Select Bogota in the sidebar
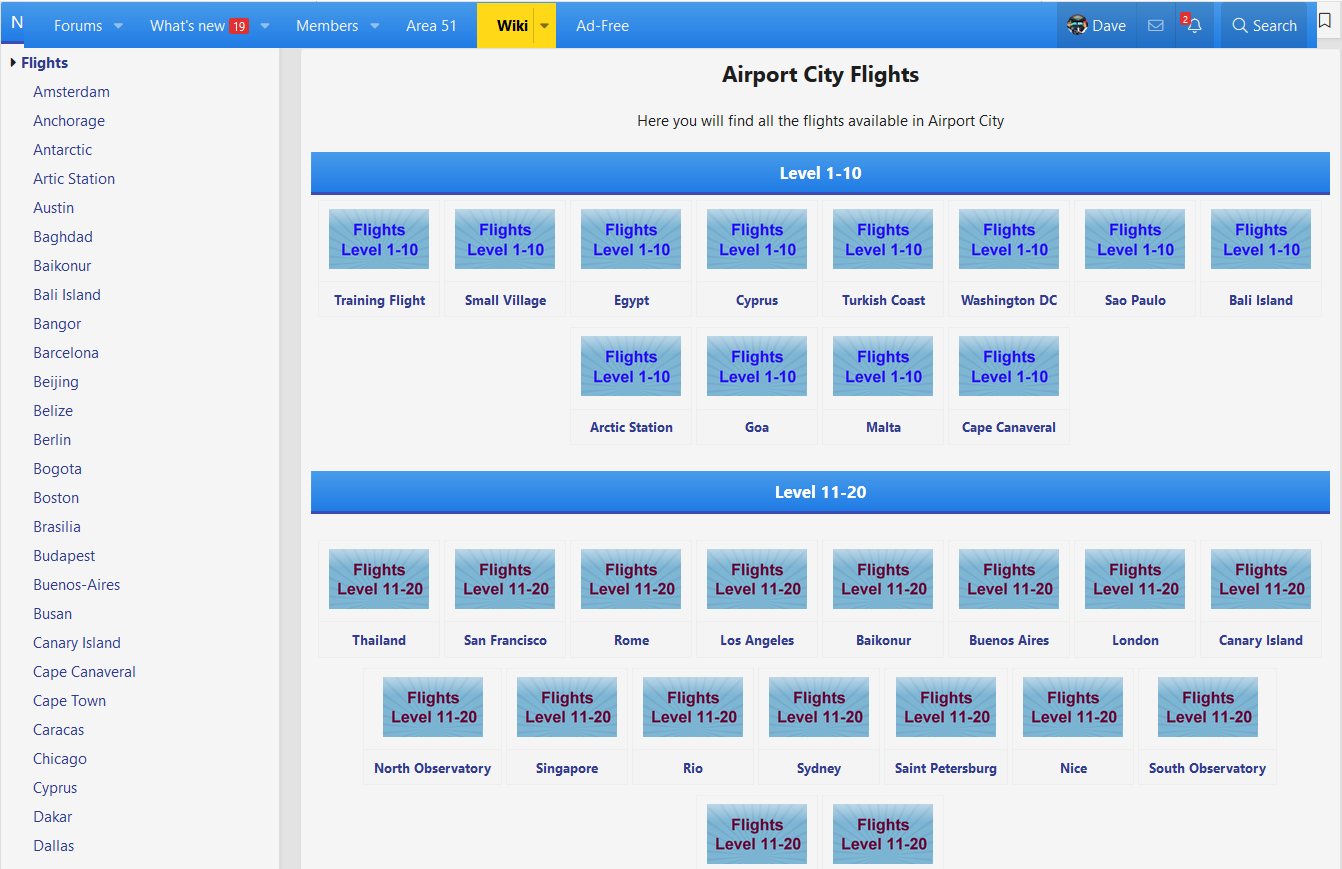 (57, 469)
